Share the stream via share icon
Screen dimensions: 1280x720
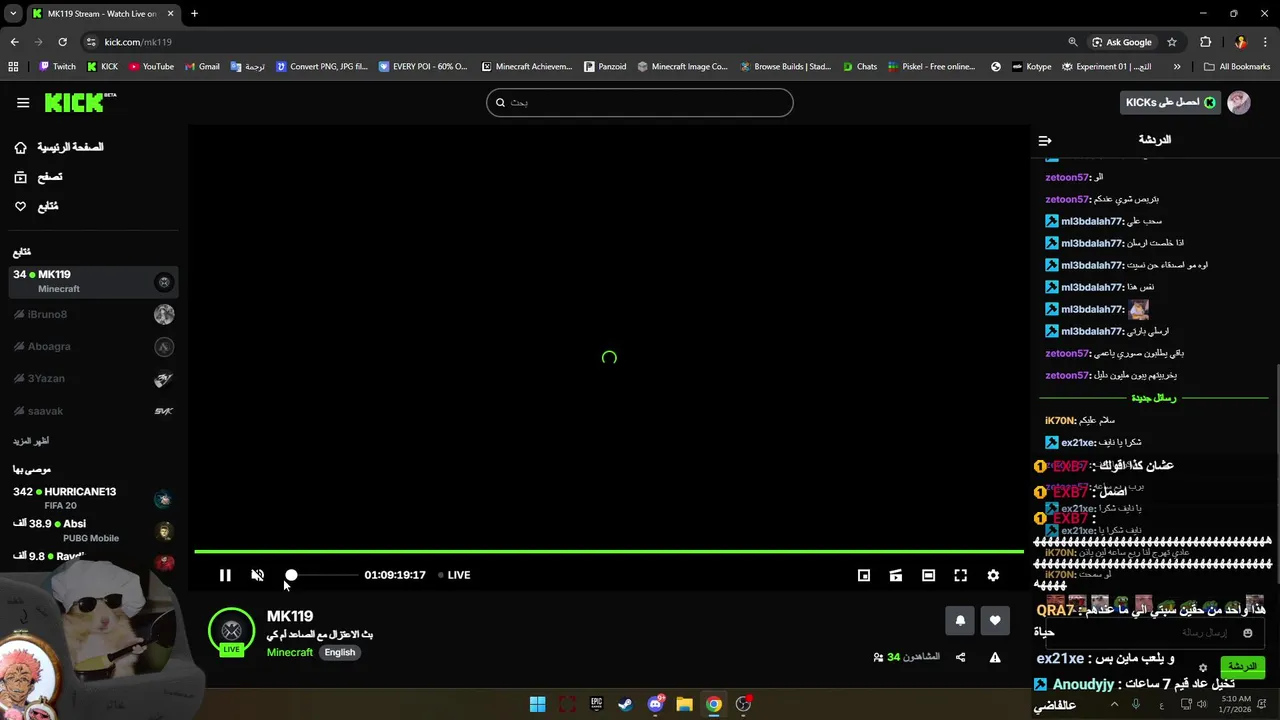[961, 657]
